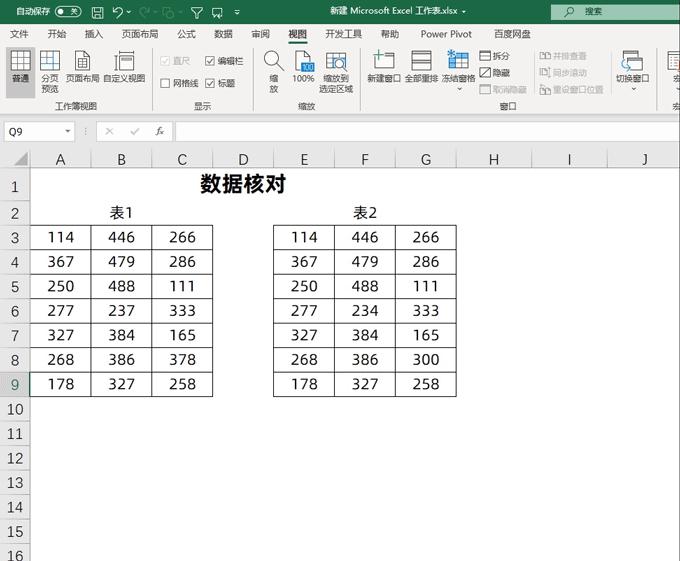Select Table 1 cell containing 378
This screenshot has height=561, width=680.
pyautogui.click(x=182, y=360)
